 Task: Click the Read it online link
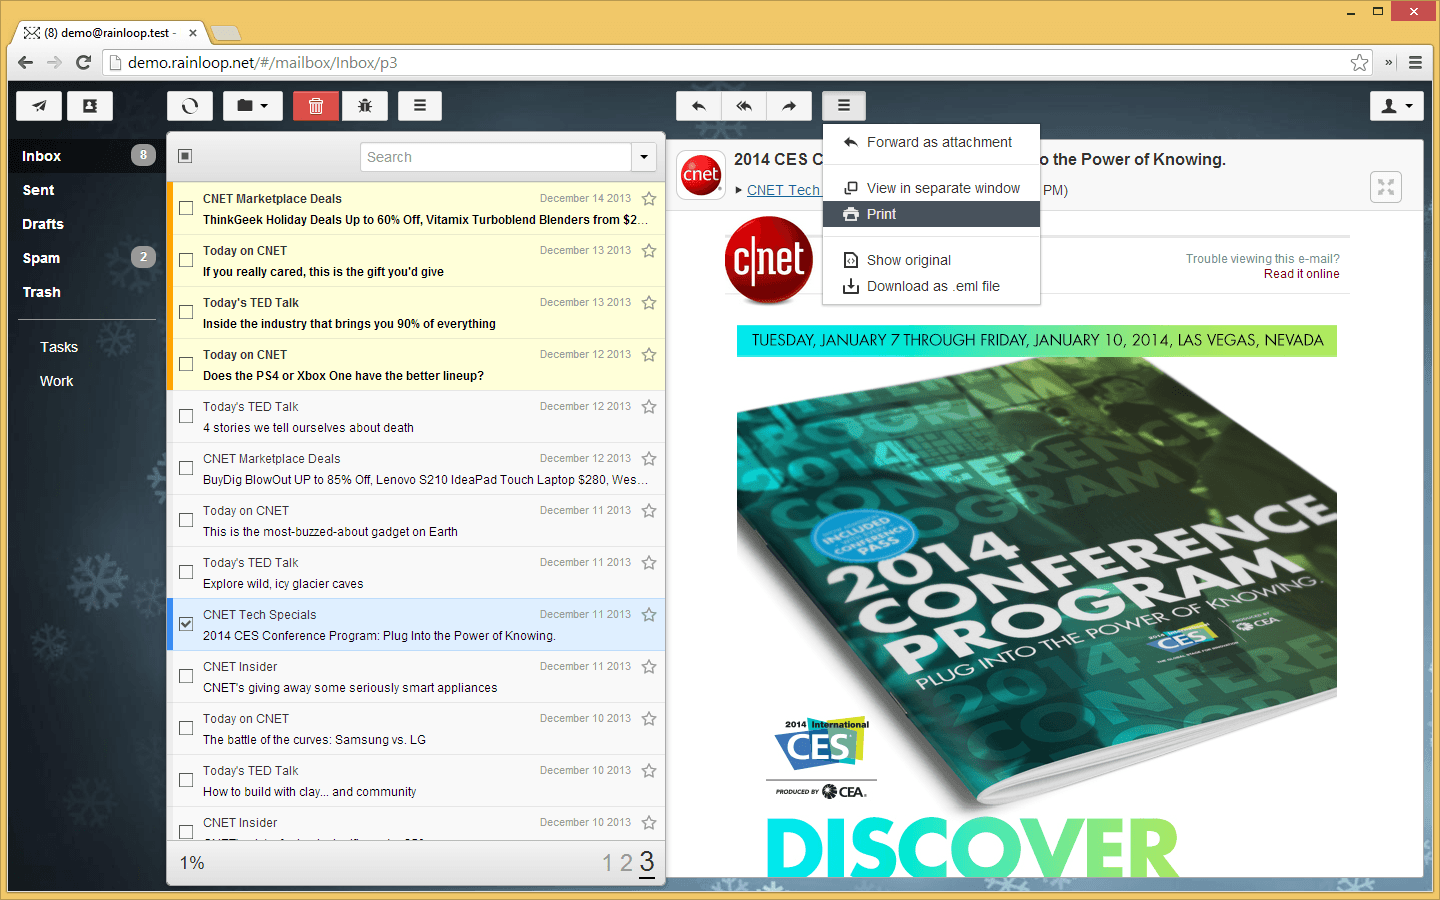coord(1302,273)
